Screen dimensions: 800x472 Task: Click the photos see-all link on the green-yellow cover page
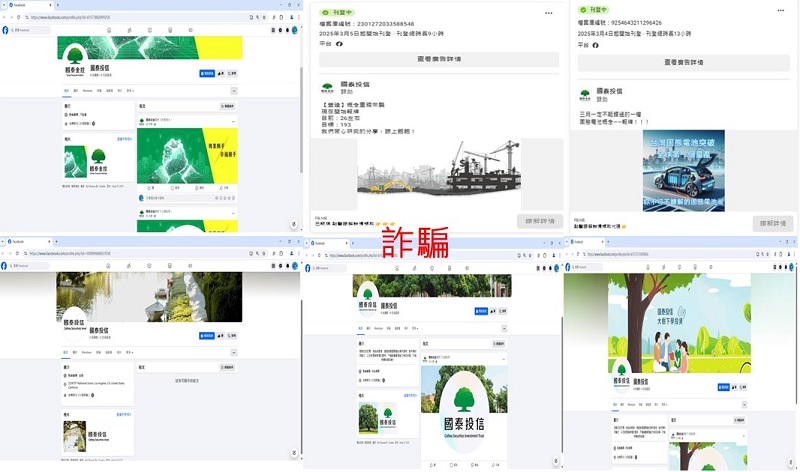124,139
